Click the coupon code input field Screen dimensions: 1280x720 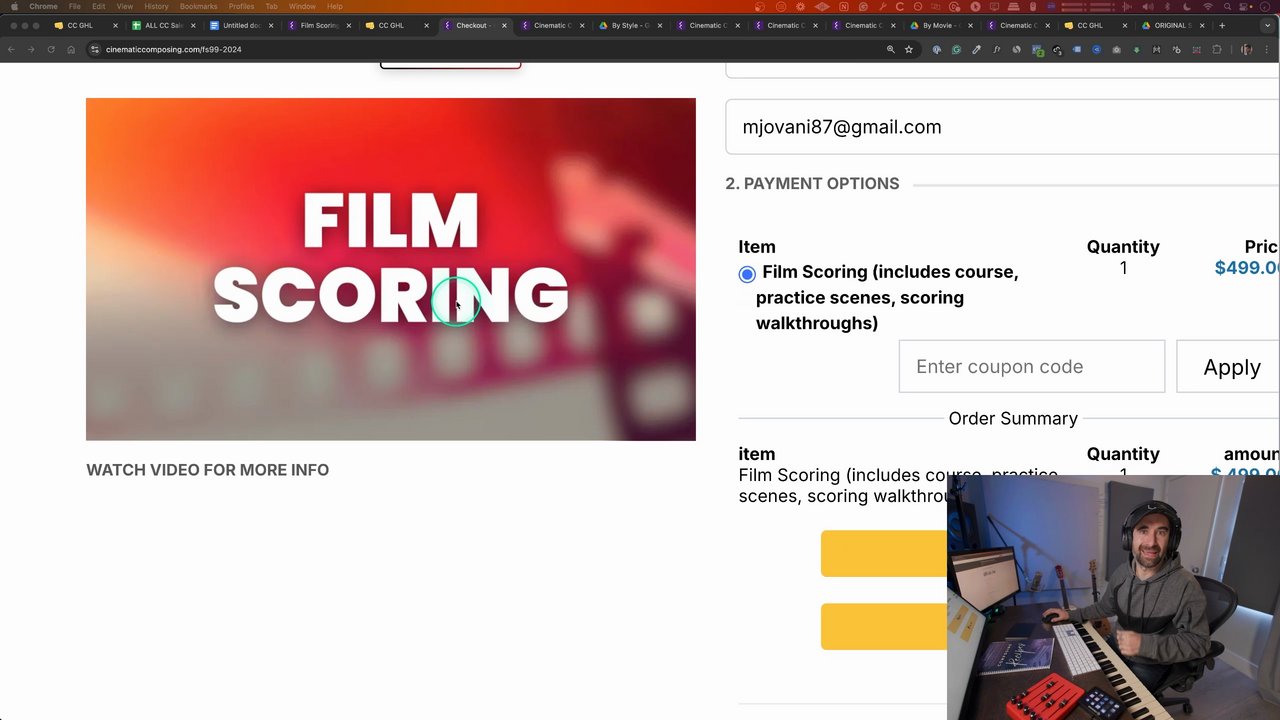pyautogui.click(x=1031, y=366)
